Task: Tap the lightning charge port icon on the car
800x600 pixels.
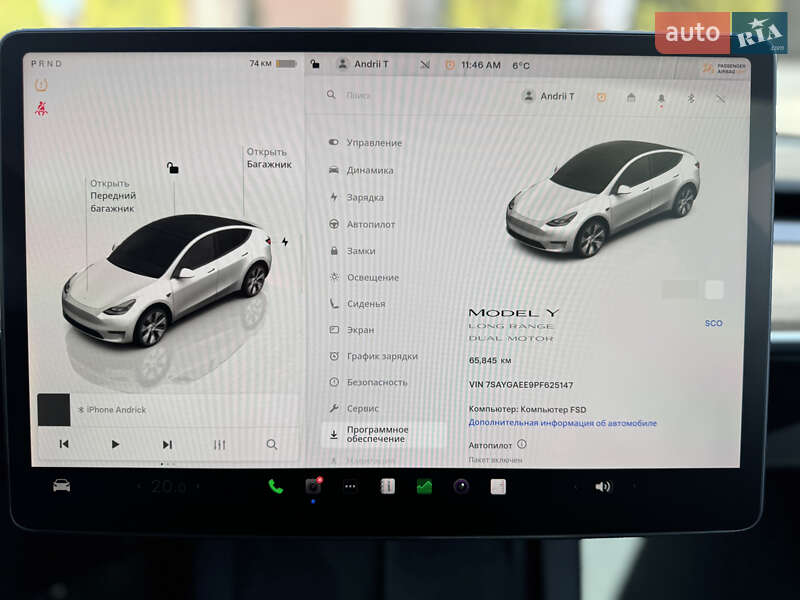Action: click(285, 240)
